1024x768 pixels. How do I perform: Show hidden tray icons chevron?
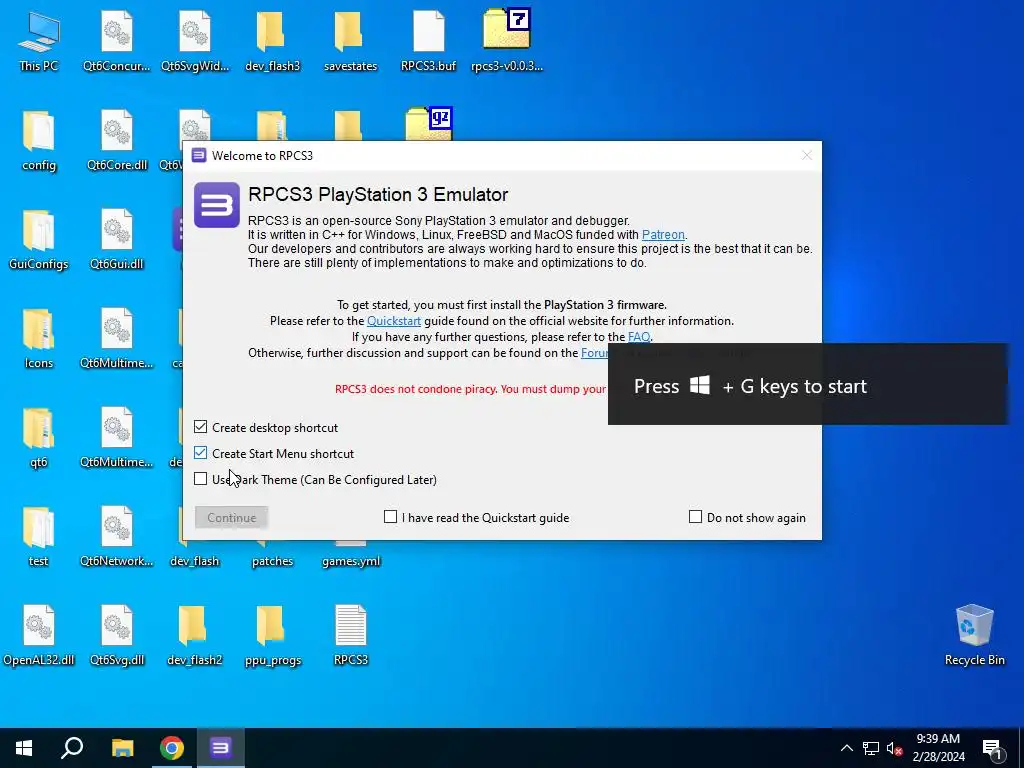pyautogui.click(x=846, y=748)
